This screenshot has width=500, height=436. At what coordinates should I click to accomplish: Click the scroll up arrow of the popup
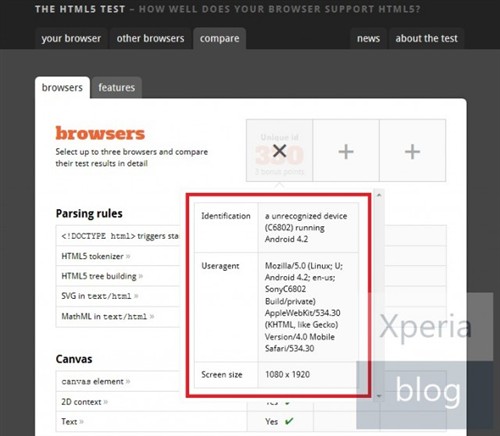pyautogui.click(x=379, y=195)
